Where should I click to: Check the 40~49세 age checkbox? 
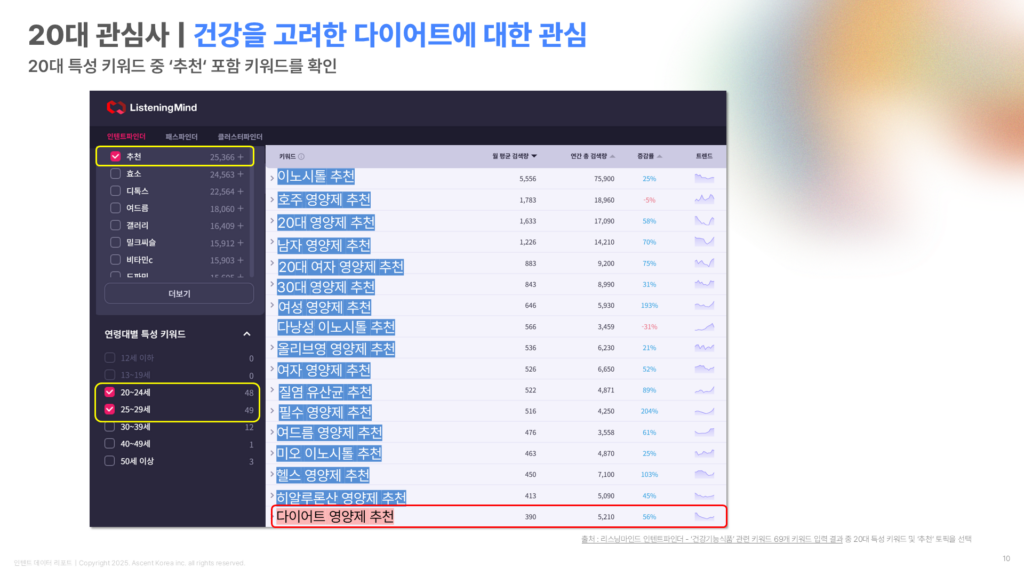(110, 443)
